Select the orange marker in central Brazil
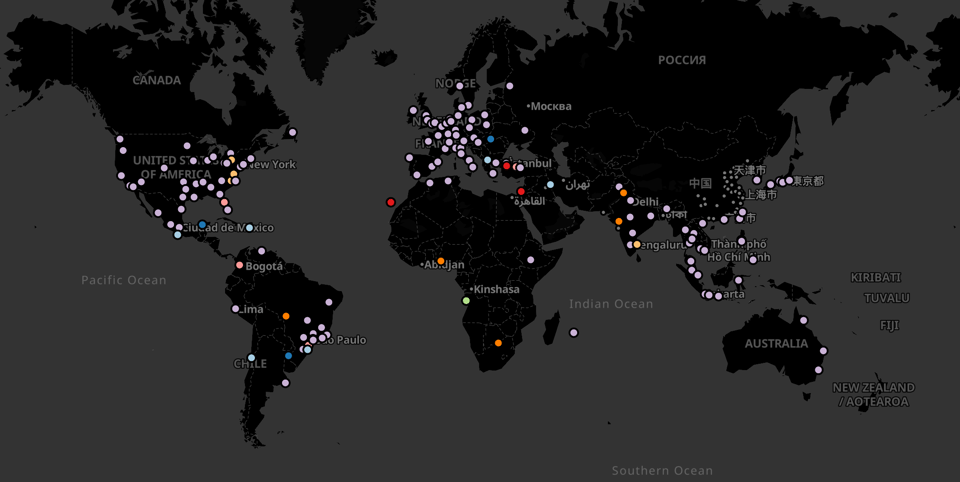The width and height of the screenshot is (960, 482). (286, 316)
